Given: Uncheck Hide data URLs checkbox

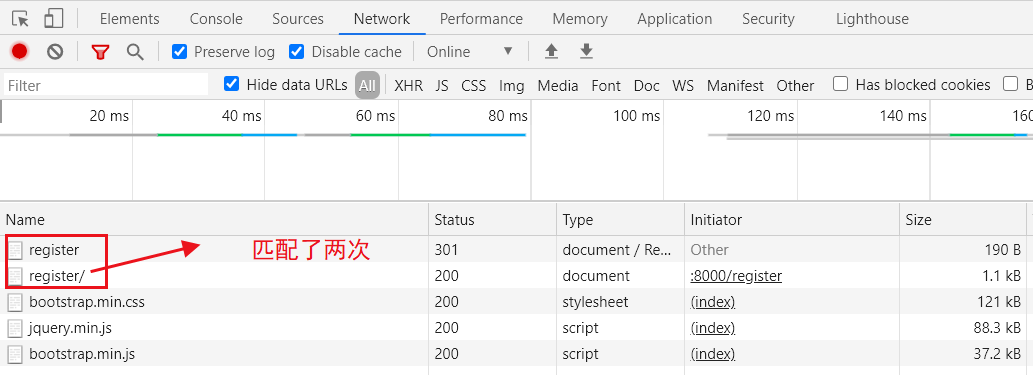Looking at the screenshot, I should click(231, 84).
